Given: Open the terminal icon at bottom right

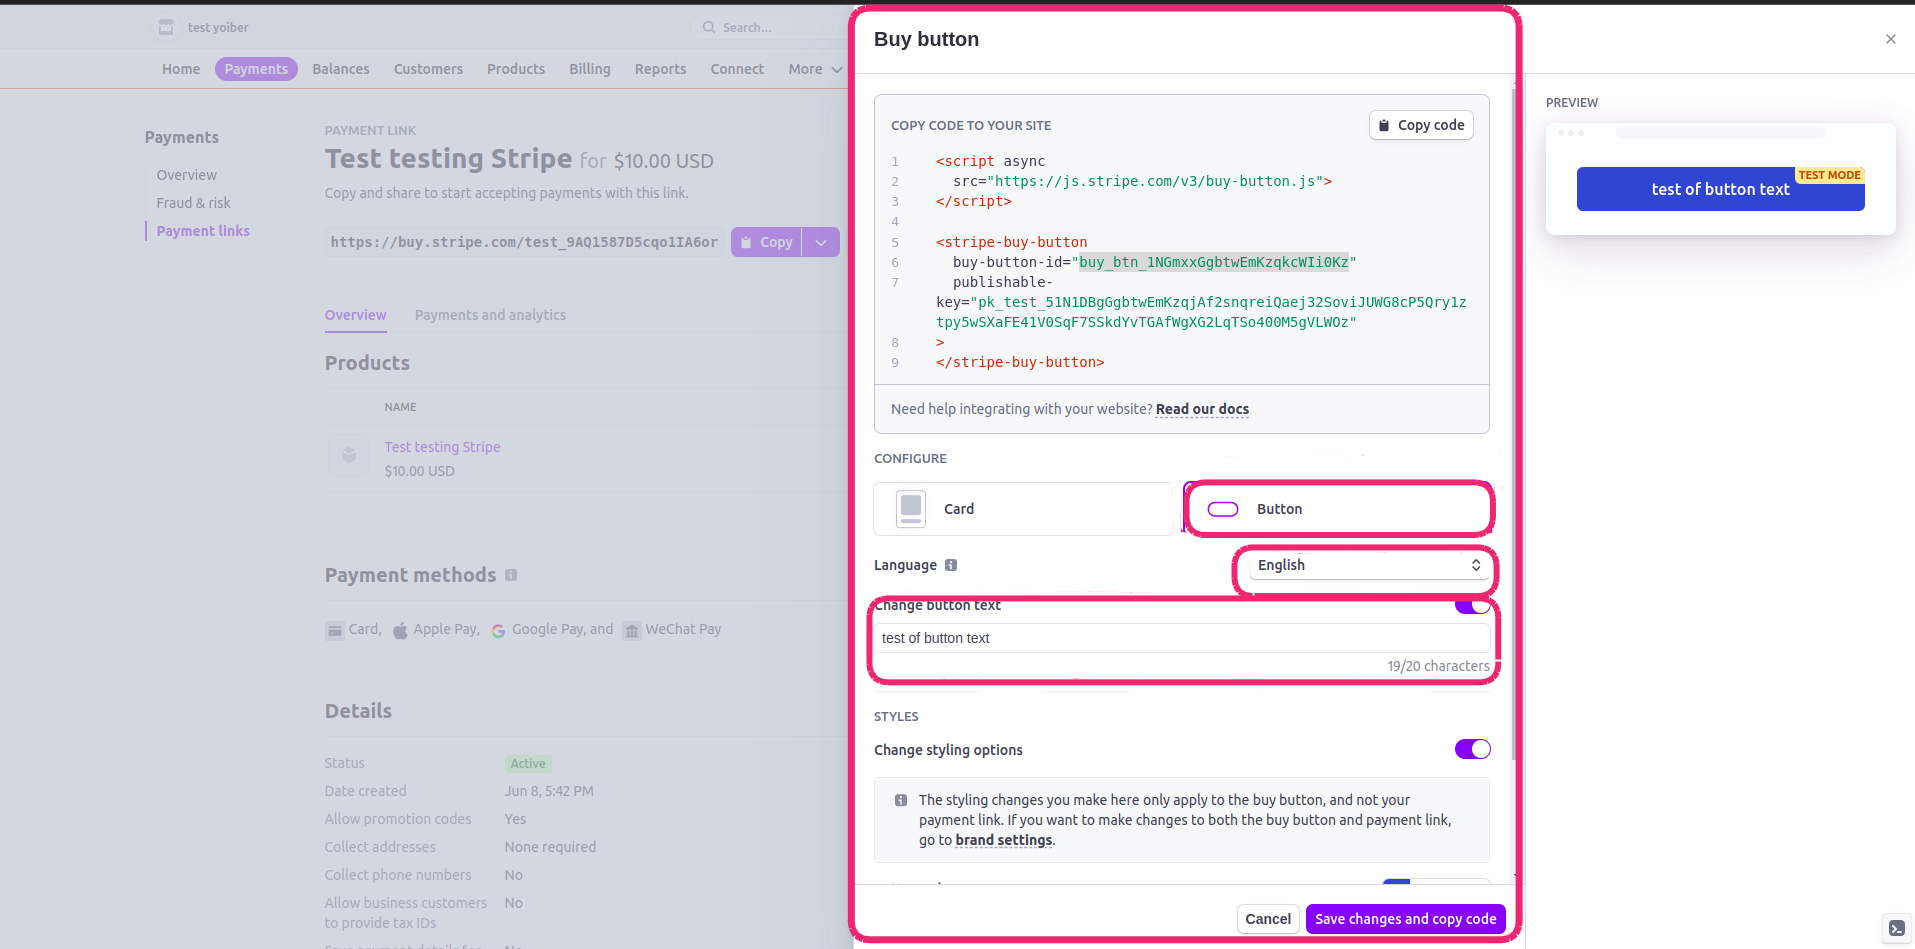Looking at the screenshot, I should click(1896, 928).
